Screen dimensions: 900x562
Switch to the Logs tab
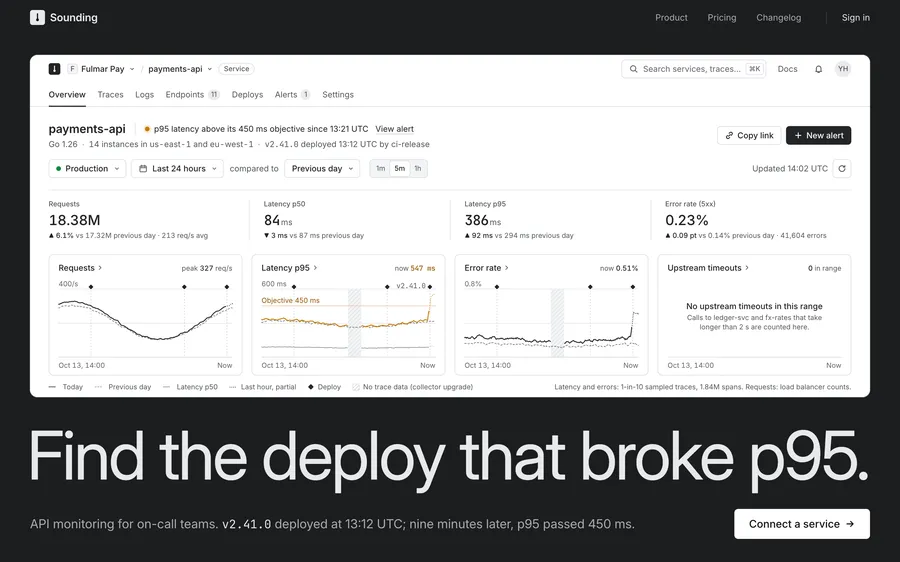coord(145,95)
